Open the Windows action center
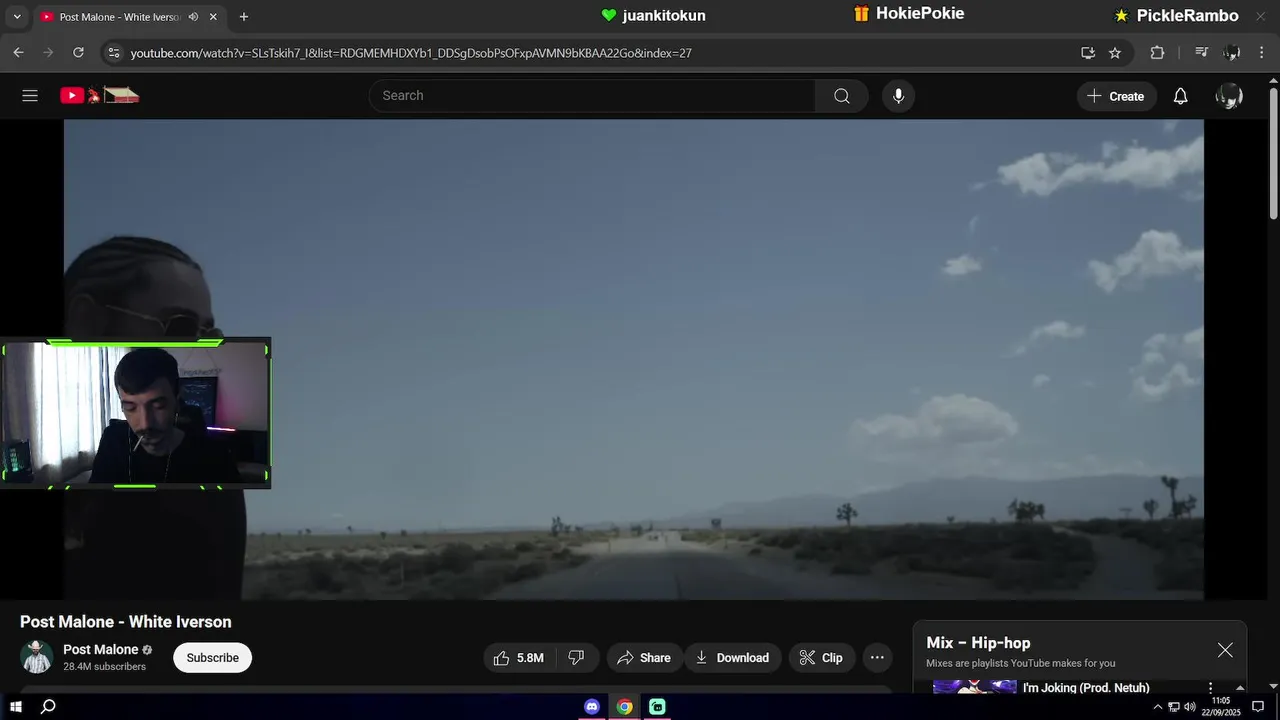 pos(1259,707)
